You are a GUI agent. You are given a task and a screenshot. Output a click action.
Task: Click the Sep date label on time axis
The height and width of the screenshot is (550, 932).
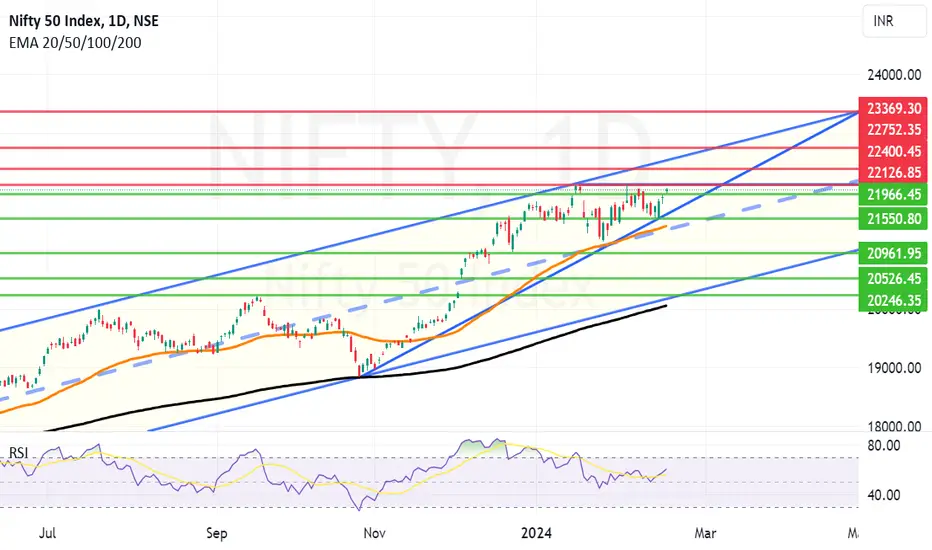(216, 533)
